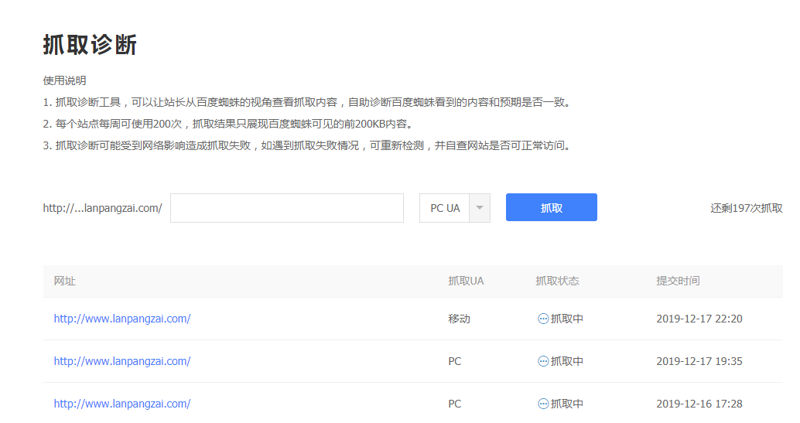Viewport: 800px width, 423px height.
Task: Click the blue 抓取 button
Action: pos(551,207)
